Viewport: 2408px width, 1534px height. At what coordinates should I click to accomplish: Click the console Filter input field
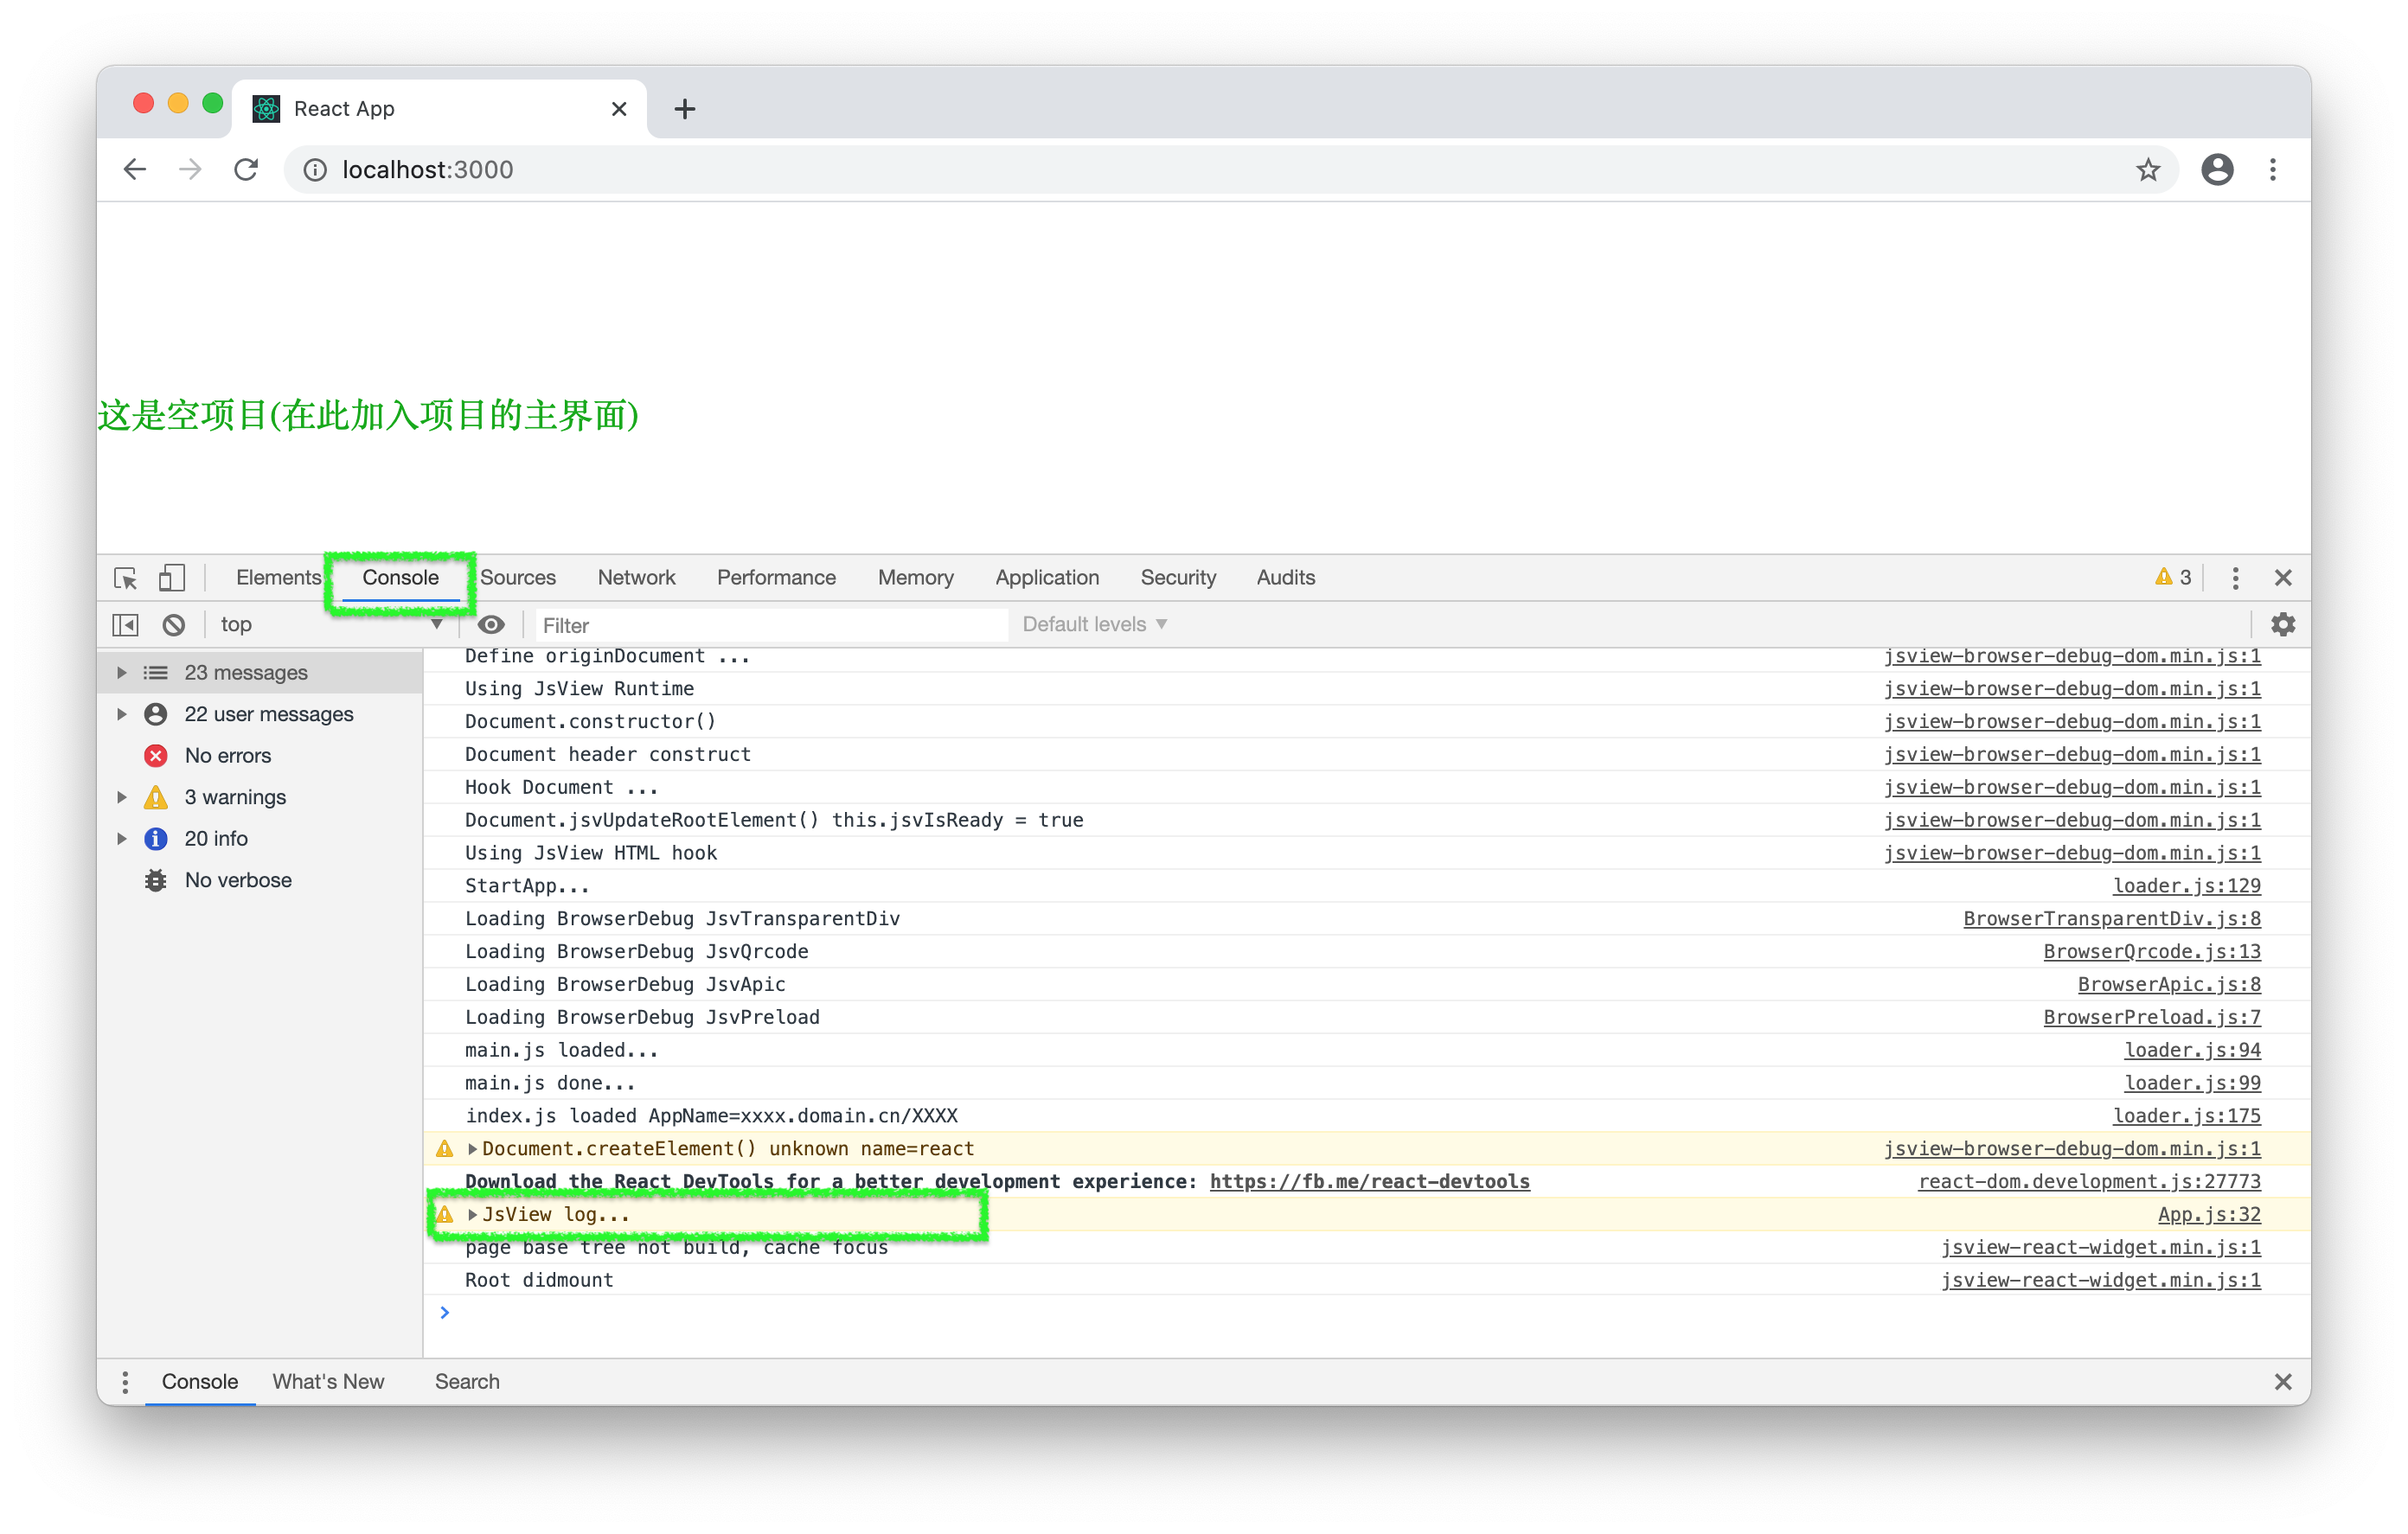coord(770,625)
